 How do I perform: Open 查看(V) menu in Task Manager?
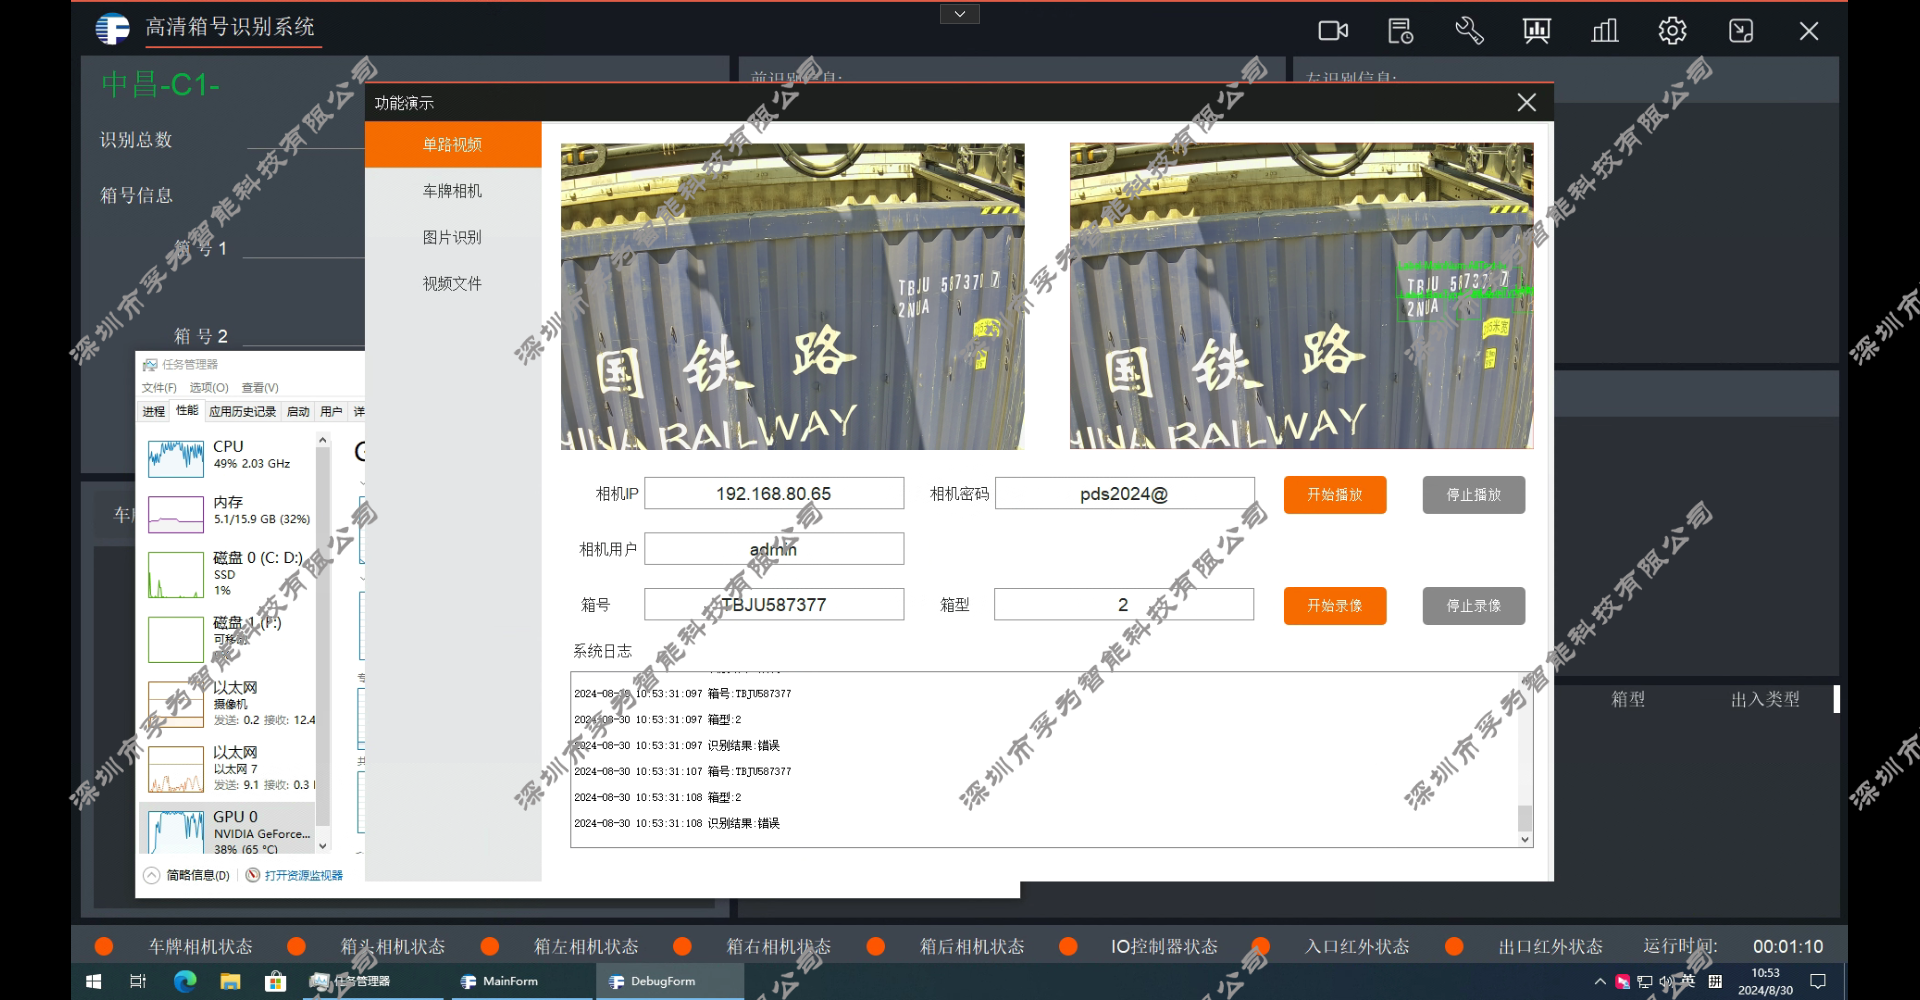click(260, 388)
